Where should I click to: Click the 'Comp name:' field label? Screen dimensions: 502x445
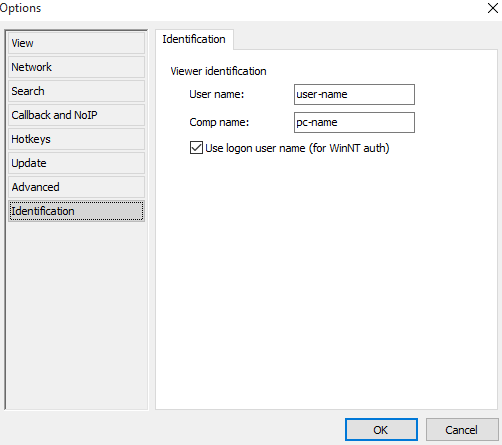[219, 122]
